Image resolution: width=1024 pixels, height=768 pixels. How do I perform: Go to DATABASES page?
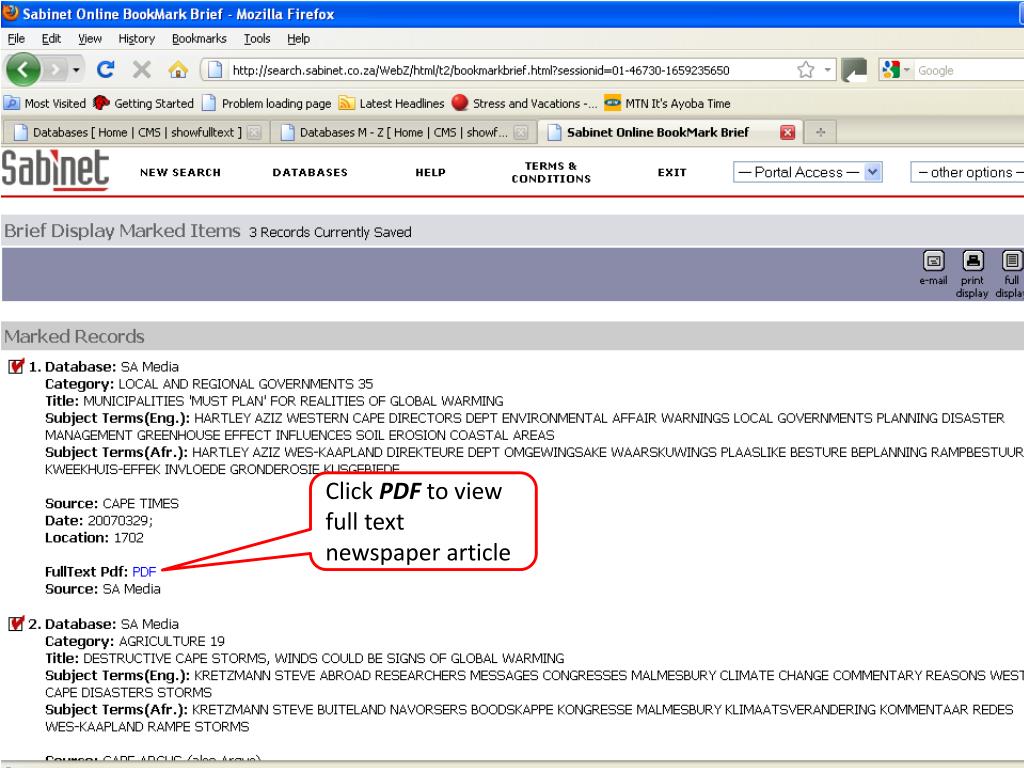tap(310, 172)
